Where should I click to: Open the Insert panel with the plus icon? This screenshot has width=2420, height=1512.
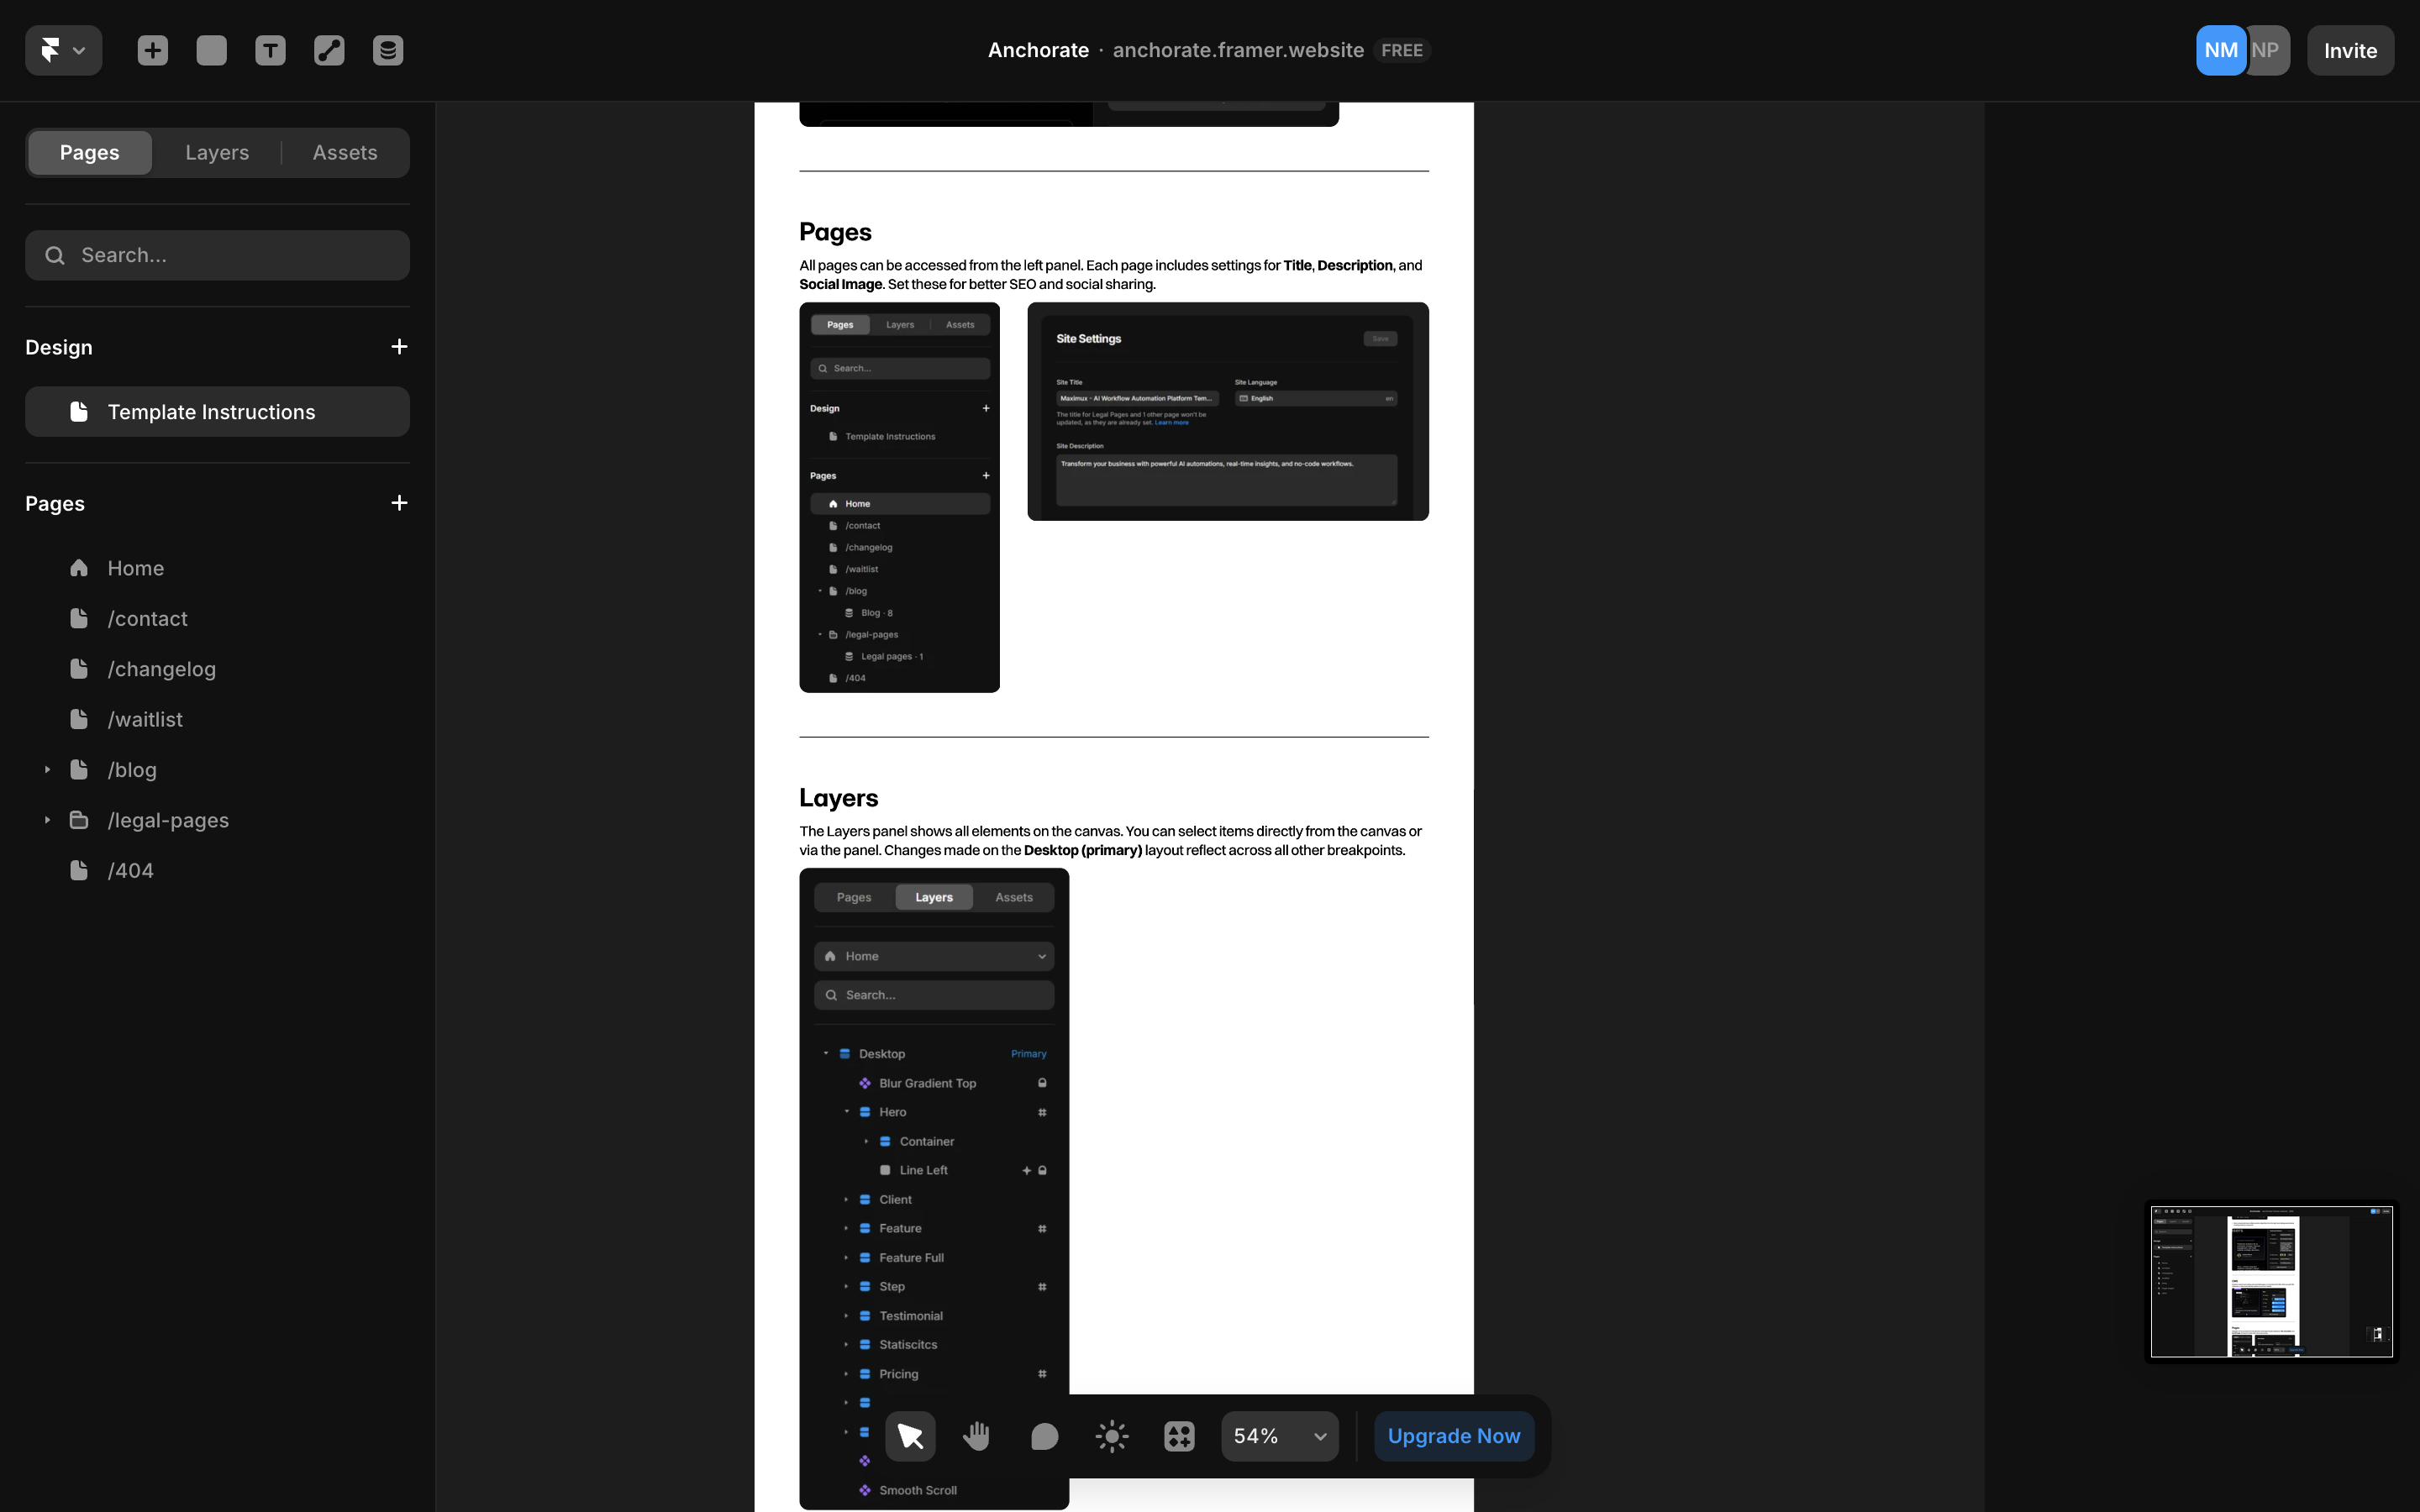point(152,50)
